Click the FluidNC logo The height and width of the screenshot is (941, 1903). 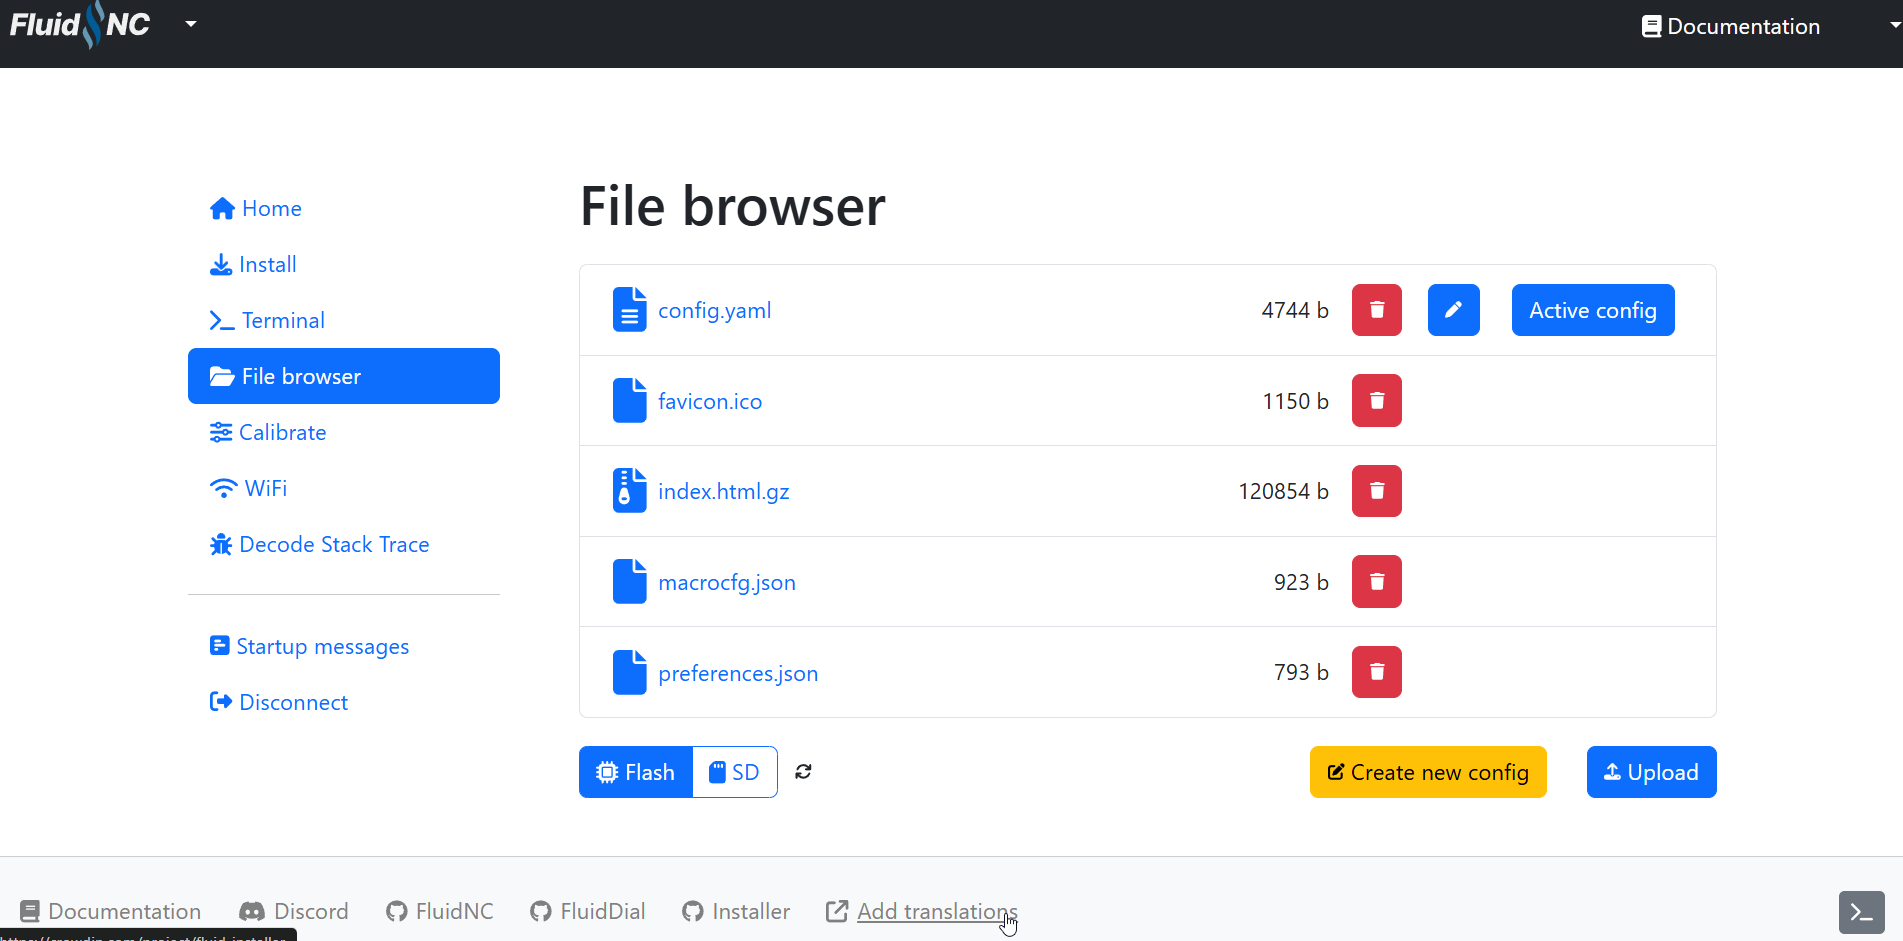(x=80, y=25)
